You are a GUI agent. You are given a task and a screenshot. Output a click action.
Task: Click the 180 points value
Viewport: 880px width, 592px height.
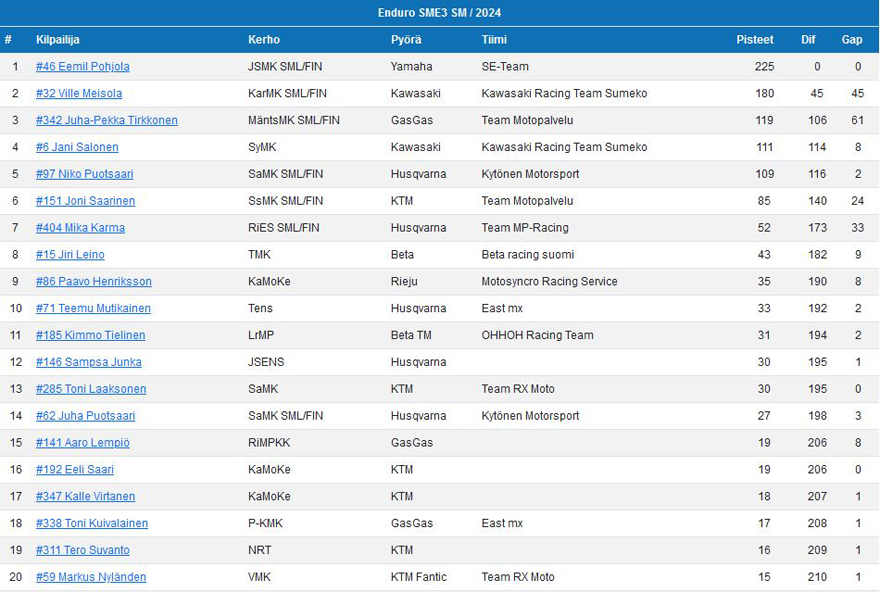pos(764,93)
